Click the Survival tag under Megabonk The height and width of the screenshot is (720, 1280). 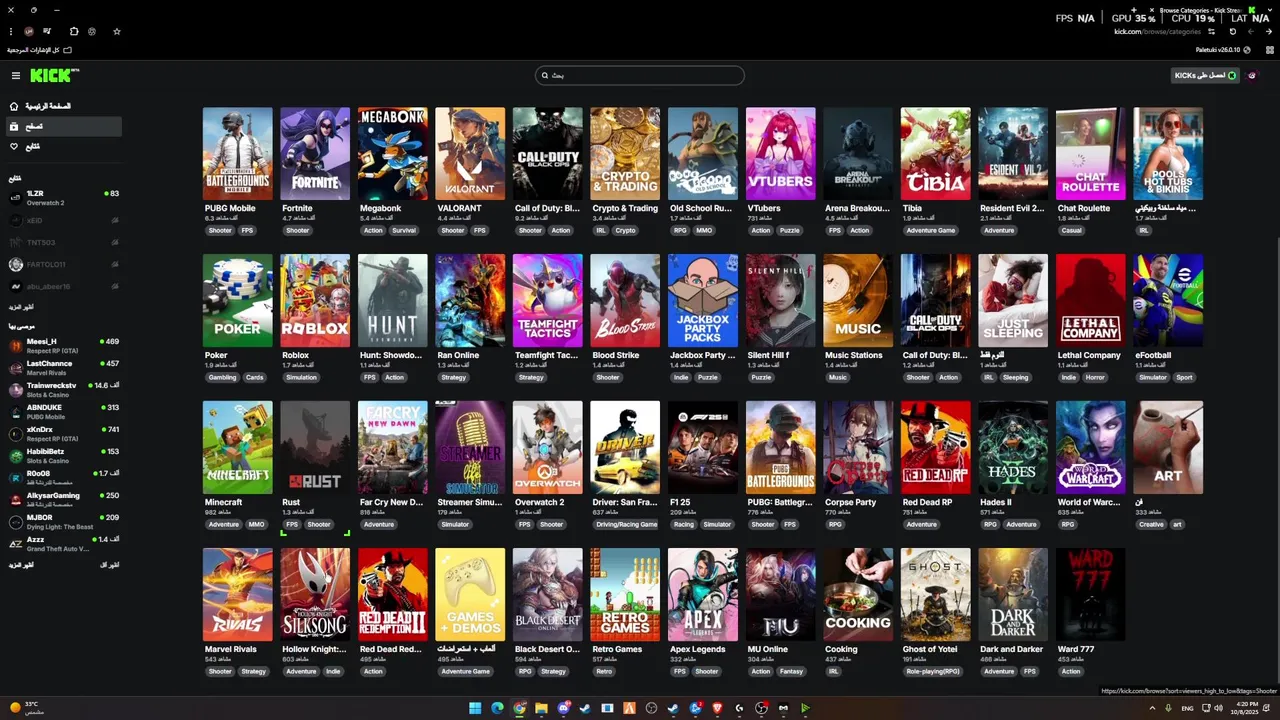pos(404,230)
